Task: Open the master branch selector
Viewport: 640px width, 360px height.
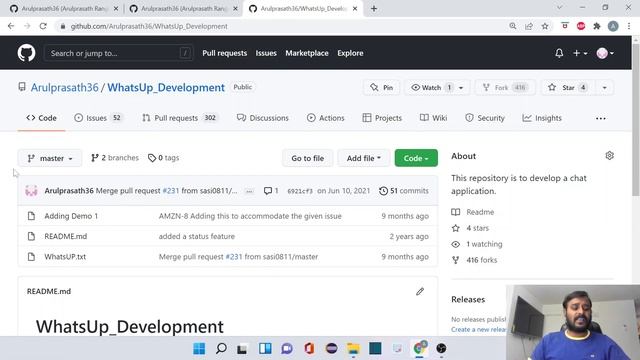Action: click(50, 158)
